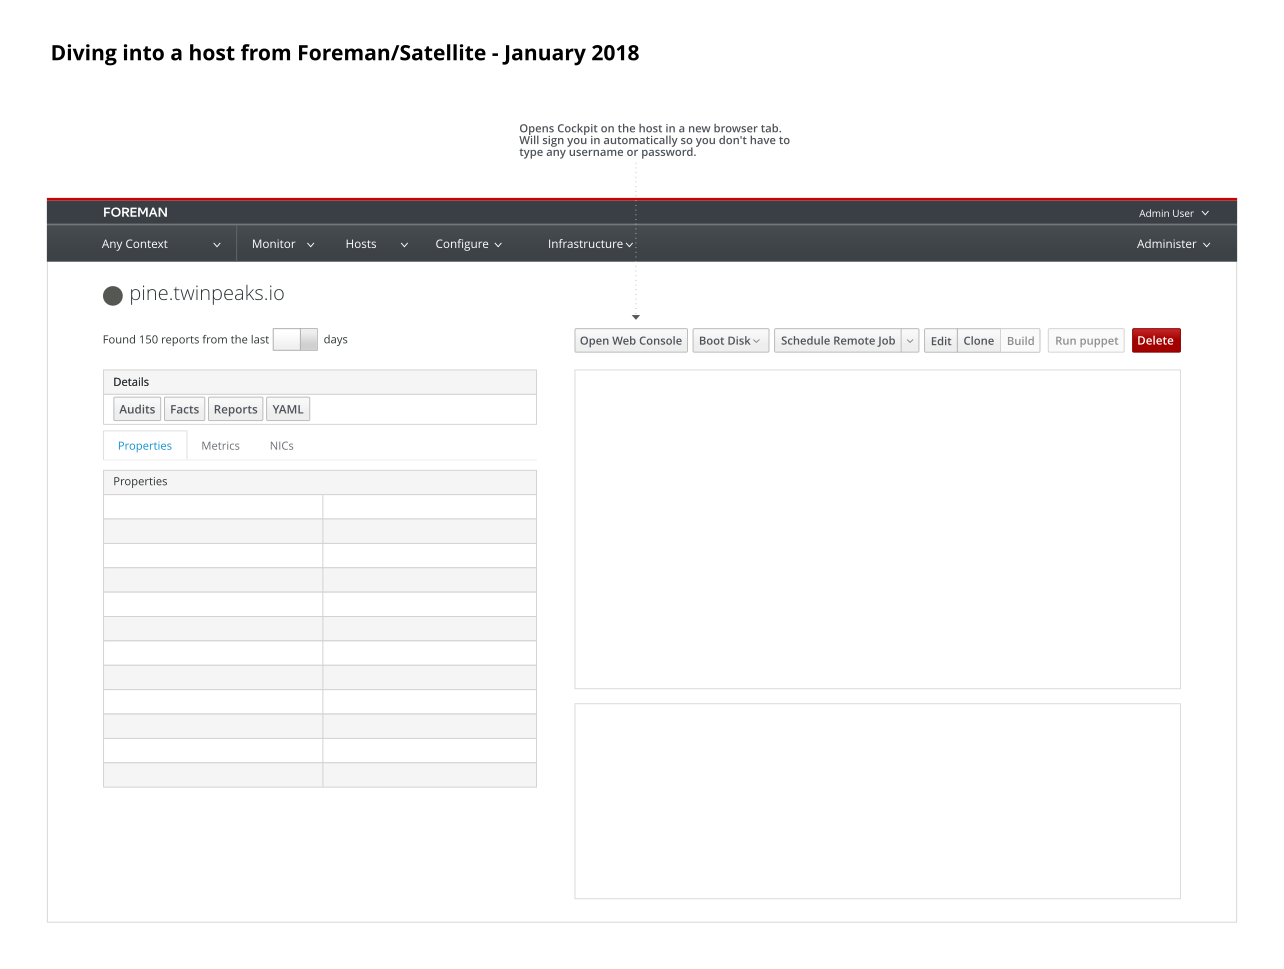
Task: Click the red Delete button
Action: click(1156, 341)
